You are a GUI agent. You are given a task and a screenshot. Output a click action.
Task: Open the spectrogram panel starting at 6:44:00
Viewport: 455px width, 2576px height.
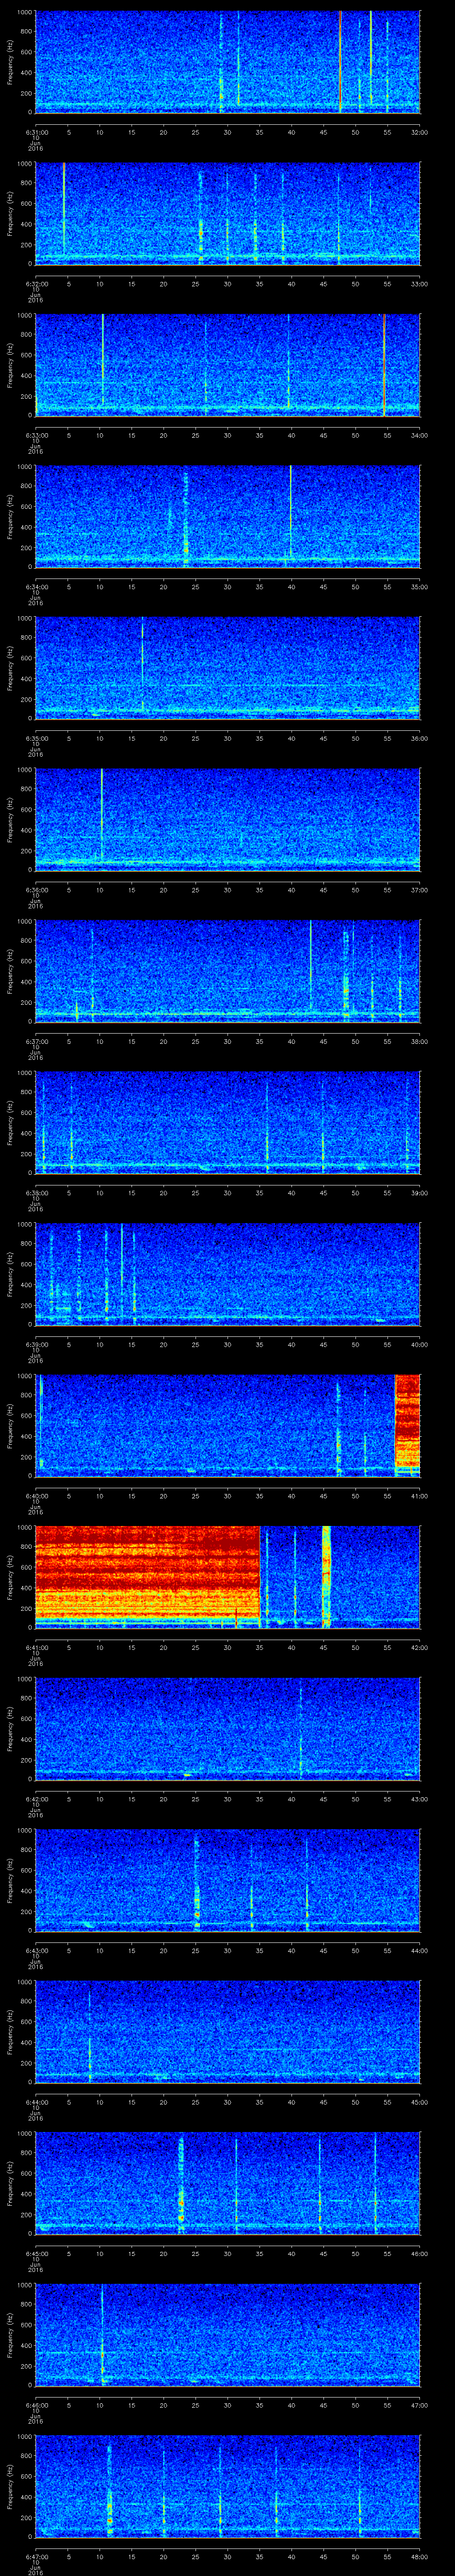[227, 2032]
